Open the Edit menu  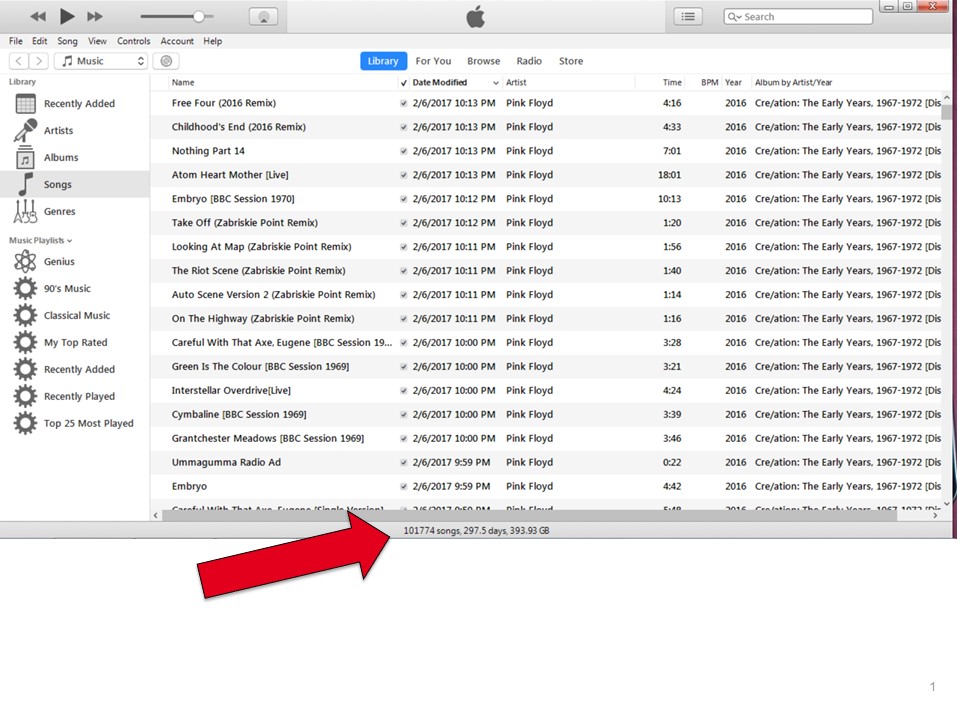[x=39, y=41]
